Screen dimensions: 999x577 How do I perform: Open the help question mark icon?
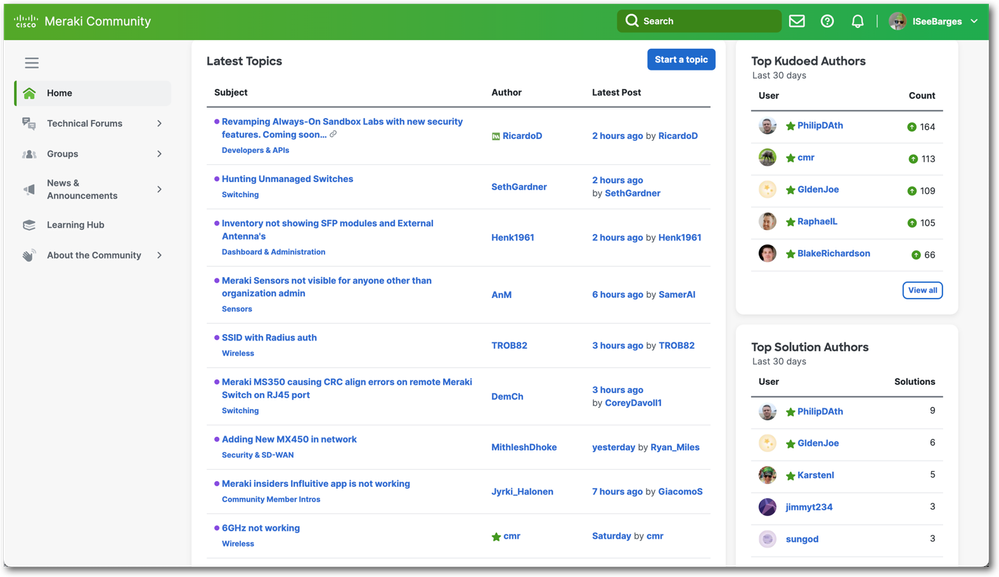click(827, 21)
